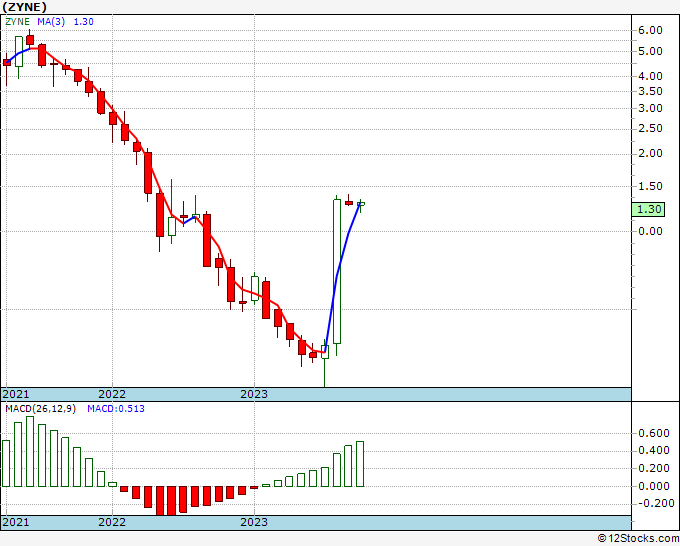Click the -0.200 MACD axis label
This screenshot has height=546, width=680.
click(x=654, y=503)
